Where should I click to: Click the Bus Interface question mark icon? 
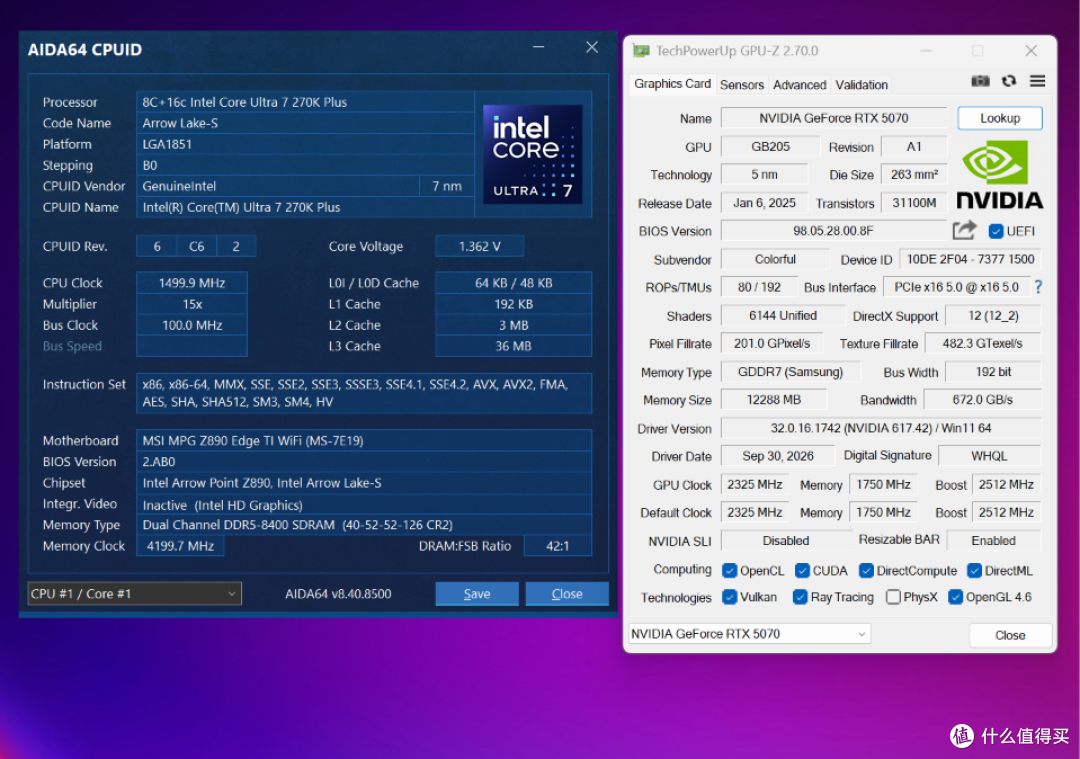[x=1038, y=287]
